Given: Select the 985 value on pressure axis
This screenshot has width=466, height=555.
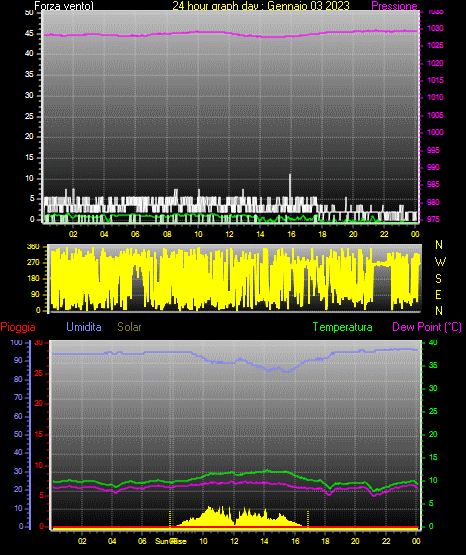Looking at the screenshot, I should tap(433, 184).
